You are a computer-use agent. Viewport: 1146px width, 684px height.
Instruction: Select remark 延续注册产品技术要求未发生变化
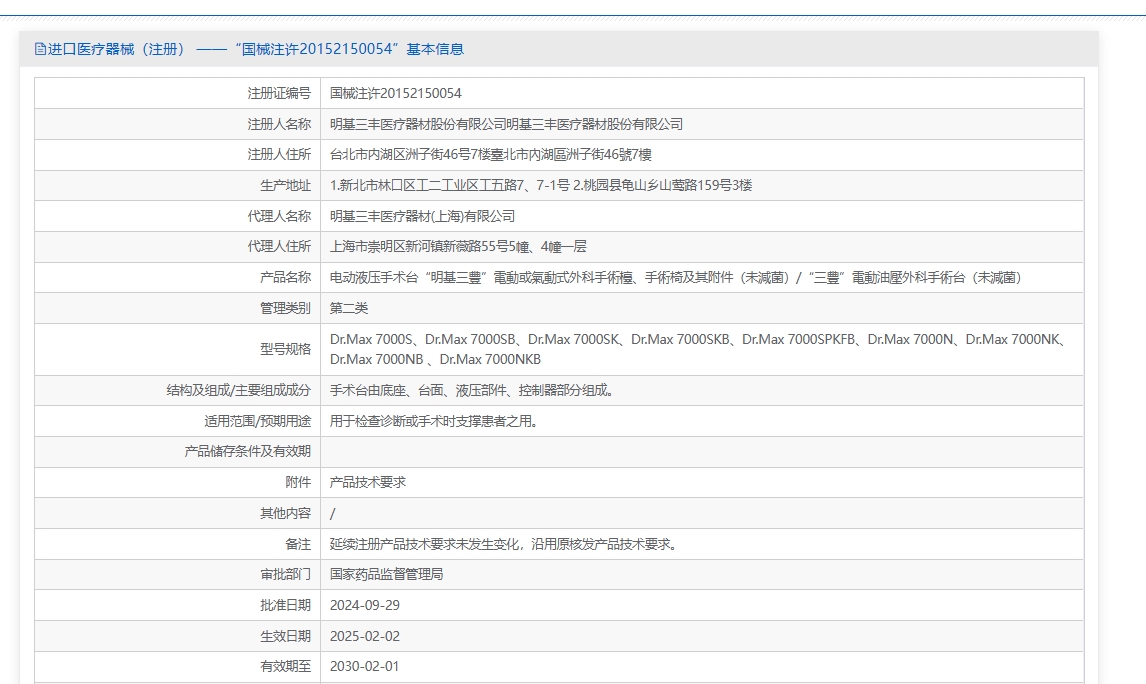coord(504,544)
